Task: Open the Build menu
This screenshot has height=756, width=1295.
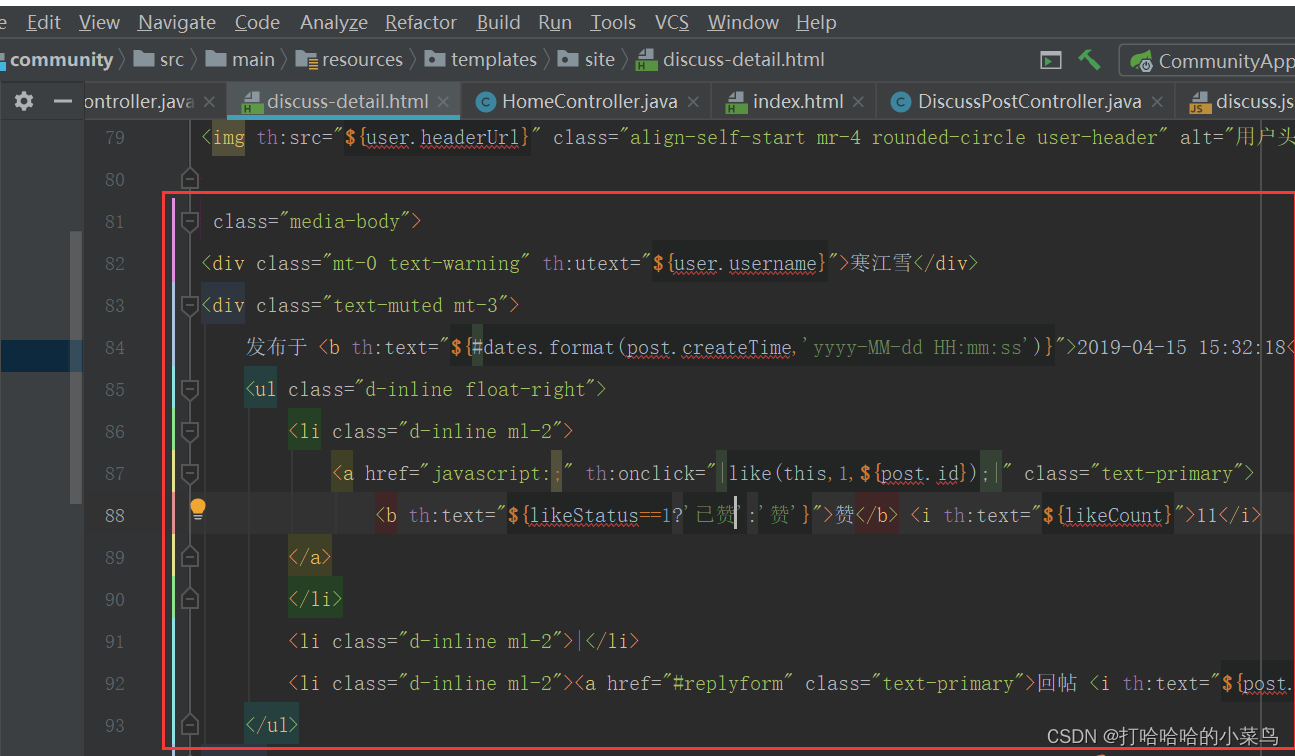Action: (498, 22)
